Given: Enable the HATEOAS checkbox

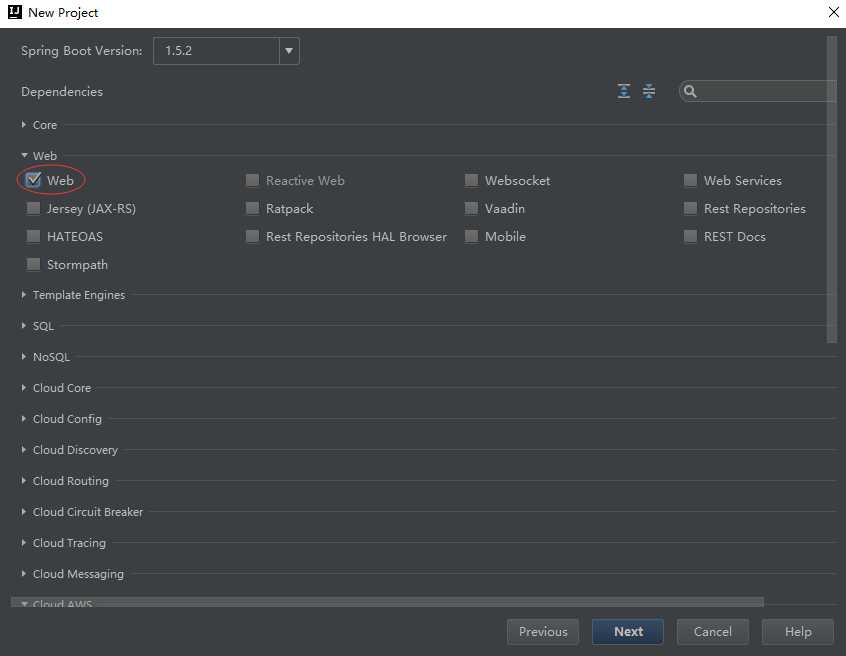Looking at the screenshot, I should tap(33, 236).
